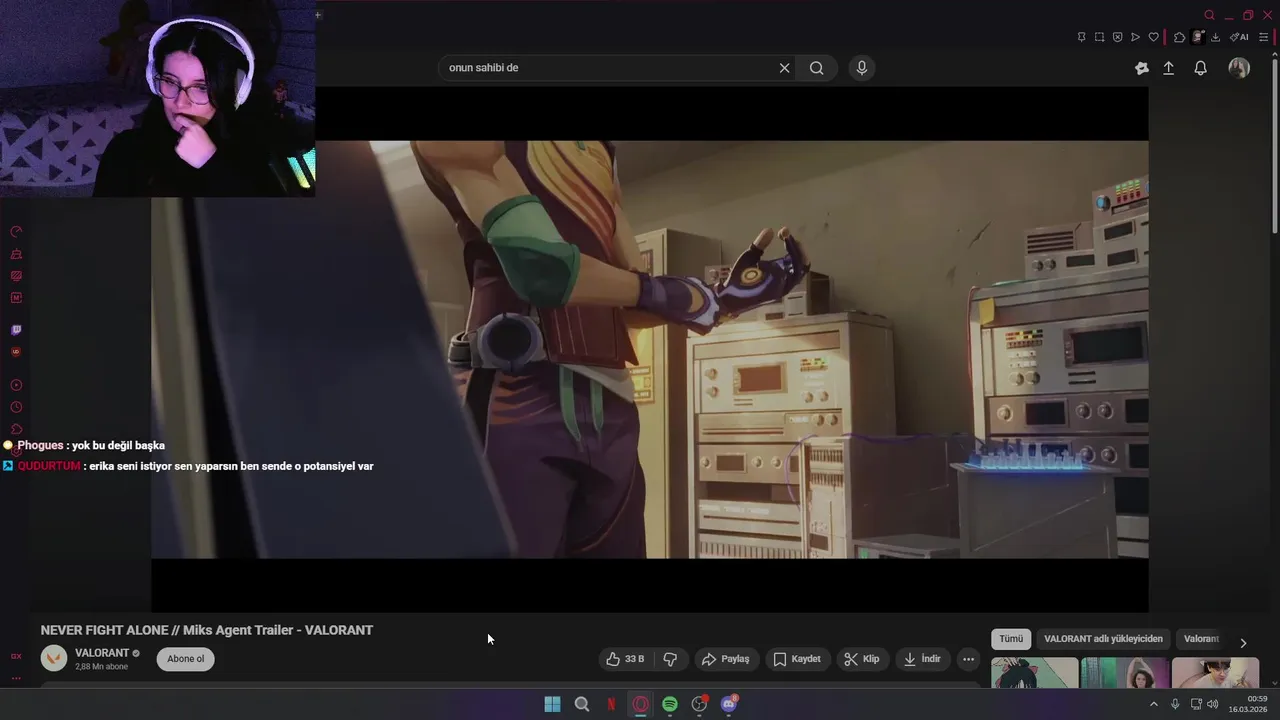Viewport: 1280px width, 720px height.
Task: Open volume control in system tray
Action: coord(1213,704)
